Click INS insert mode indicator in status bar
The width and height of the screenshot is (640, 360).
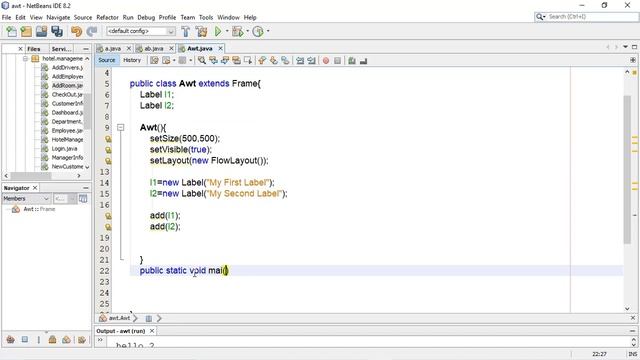(633, 354)
